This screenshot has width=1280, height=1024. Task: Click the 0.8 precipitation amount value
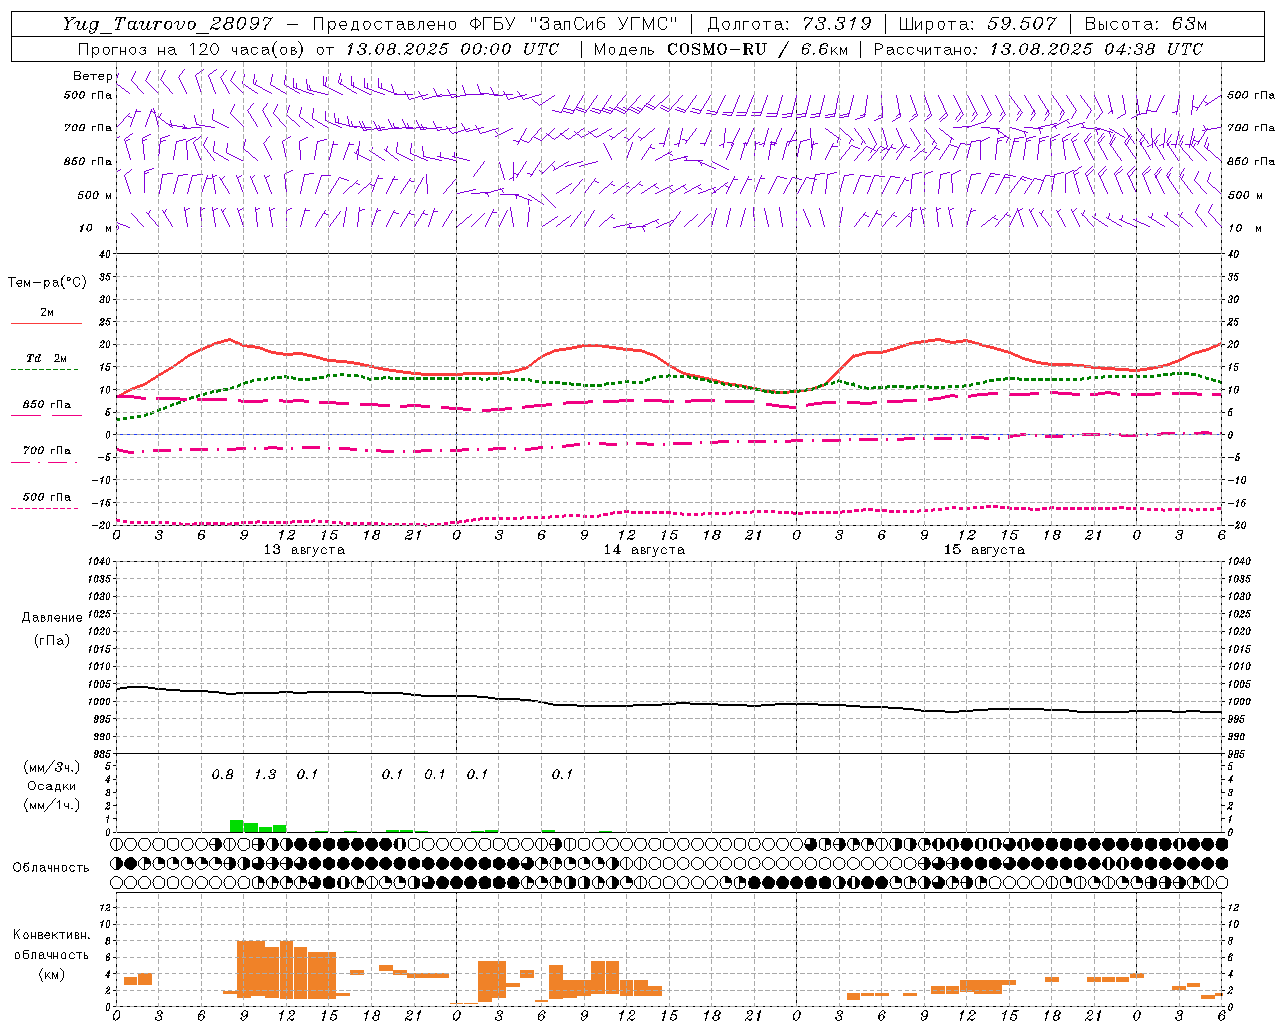223,775
